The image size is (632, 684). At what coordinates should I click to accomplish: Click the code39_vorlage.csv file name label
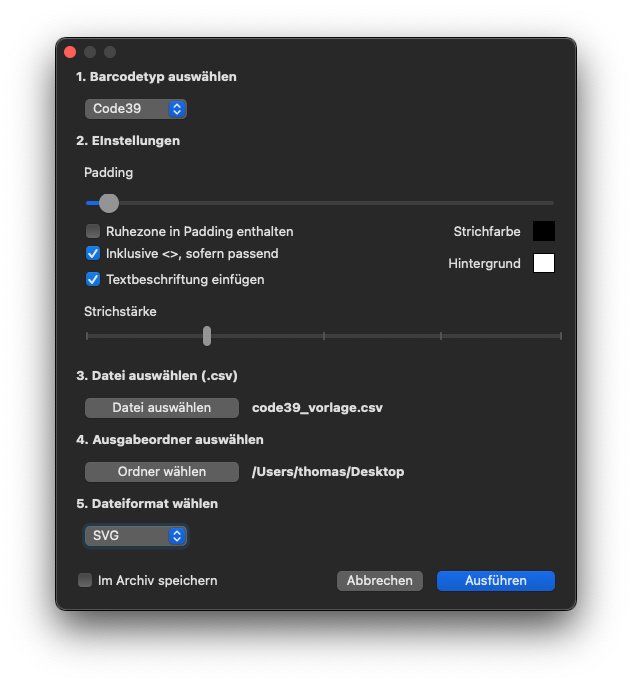click(x=318, y=408)
